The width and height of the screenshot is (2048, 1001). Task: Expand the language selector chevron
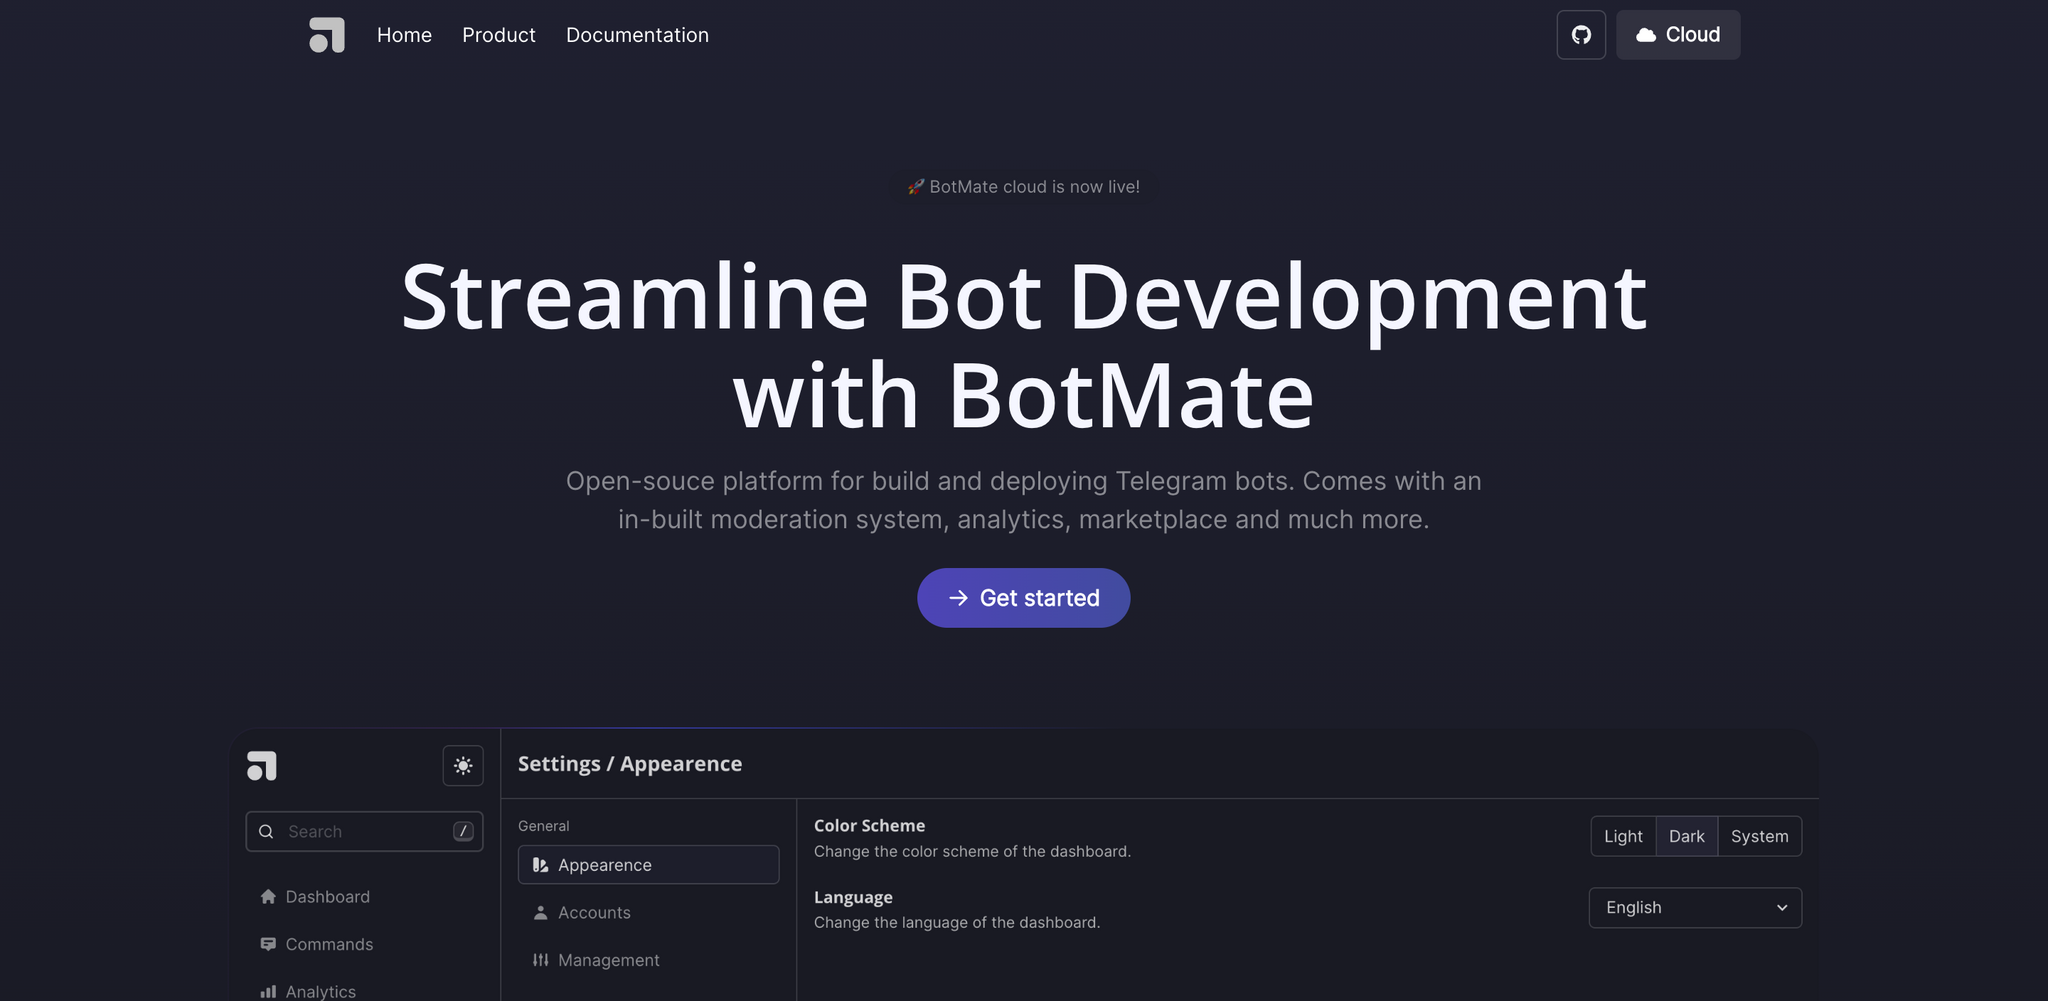tap(1781, 907)
